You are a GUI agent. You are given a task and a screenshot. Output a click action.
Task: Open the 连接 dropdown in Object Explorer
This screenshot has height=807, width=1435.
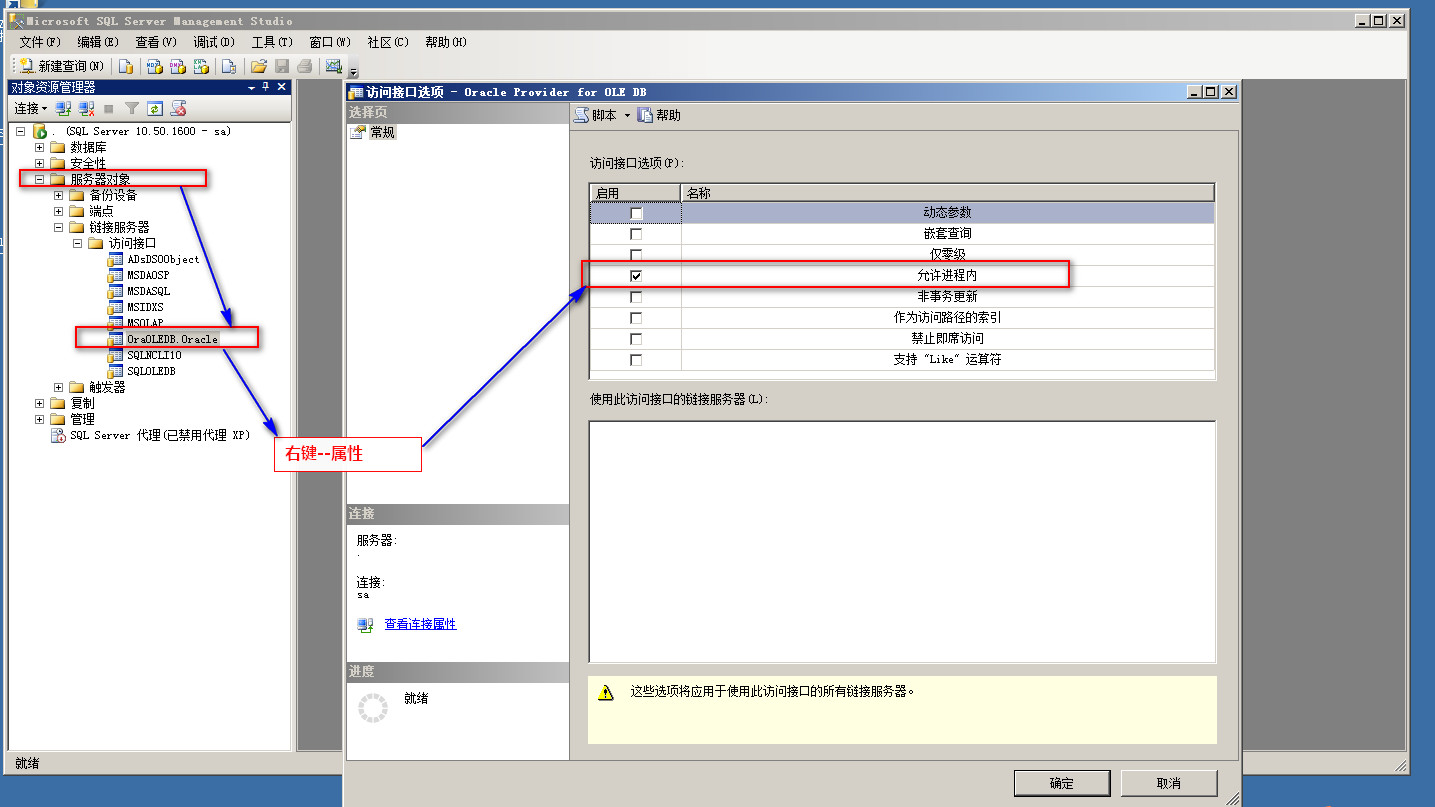(x=30, y=108)
